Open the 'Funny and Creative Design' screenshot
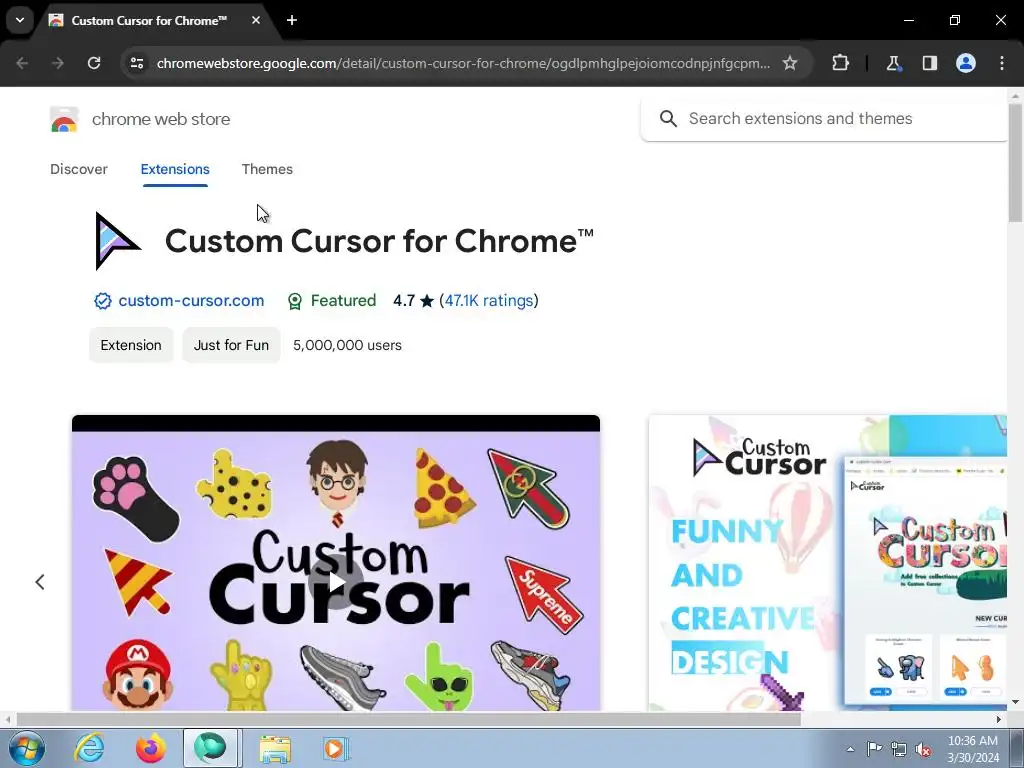 827,562
